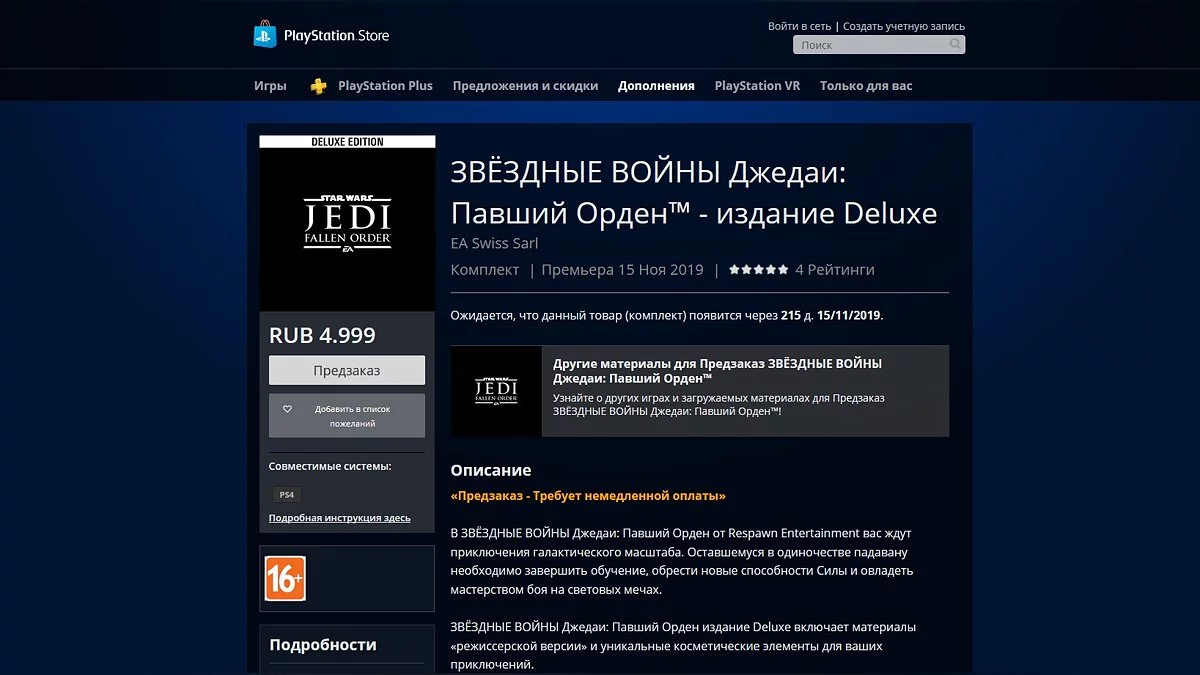Click the five-star rating icons
The height and width of the screenshot is (675, 1200).
tap(758, 270)
